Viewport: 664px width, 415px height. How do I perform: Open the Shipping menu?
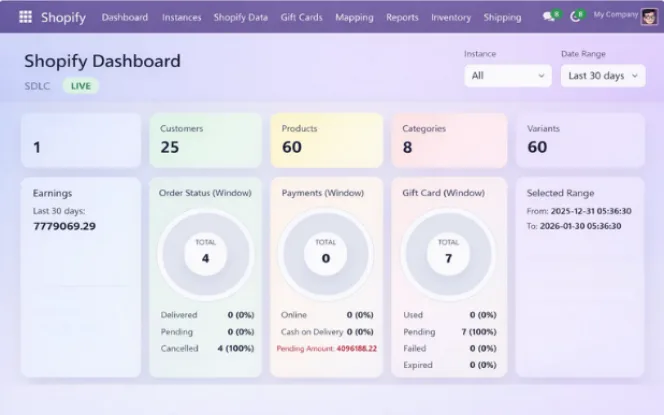[502, 17]
